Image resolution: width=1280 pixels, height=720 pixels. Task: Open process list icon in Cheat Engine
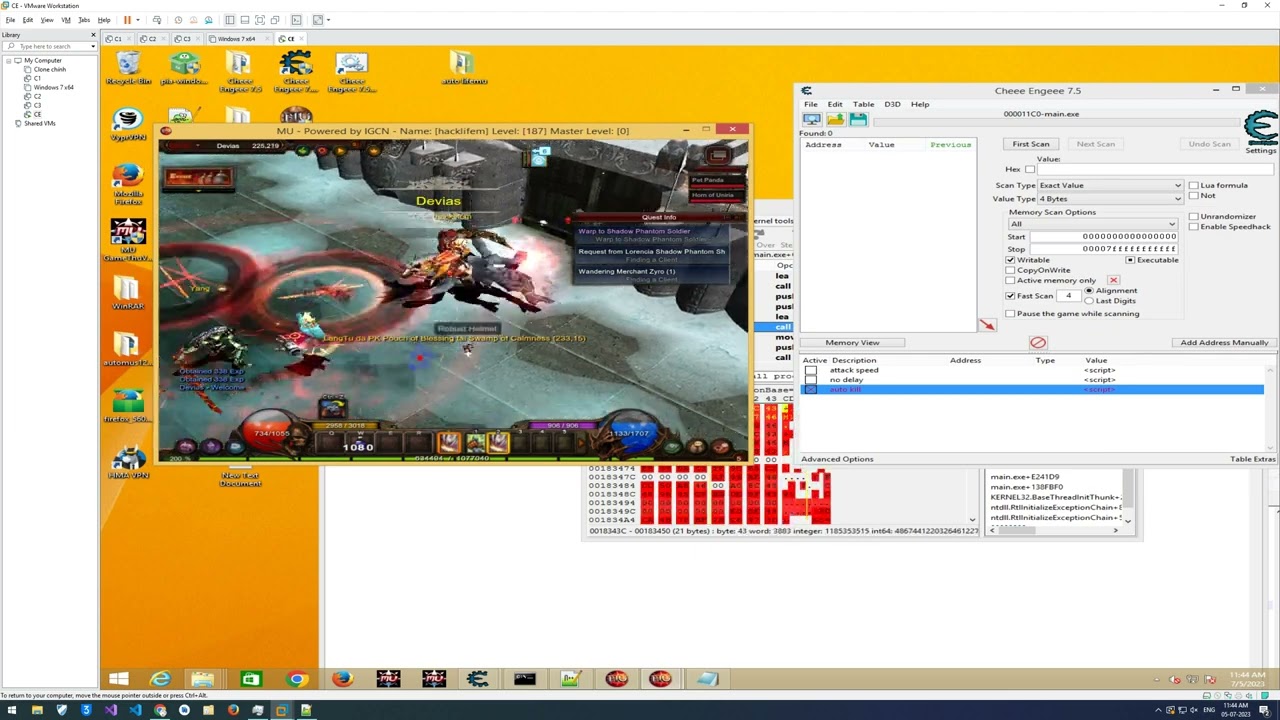click(812, 120)
